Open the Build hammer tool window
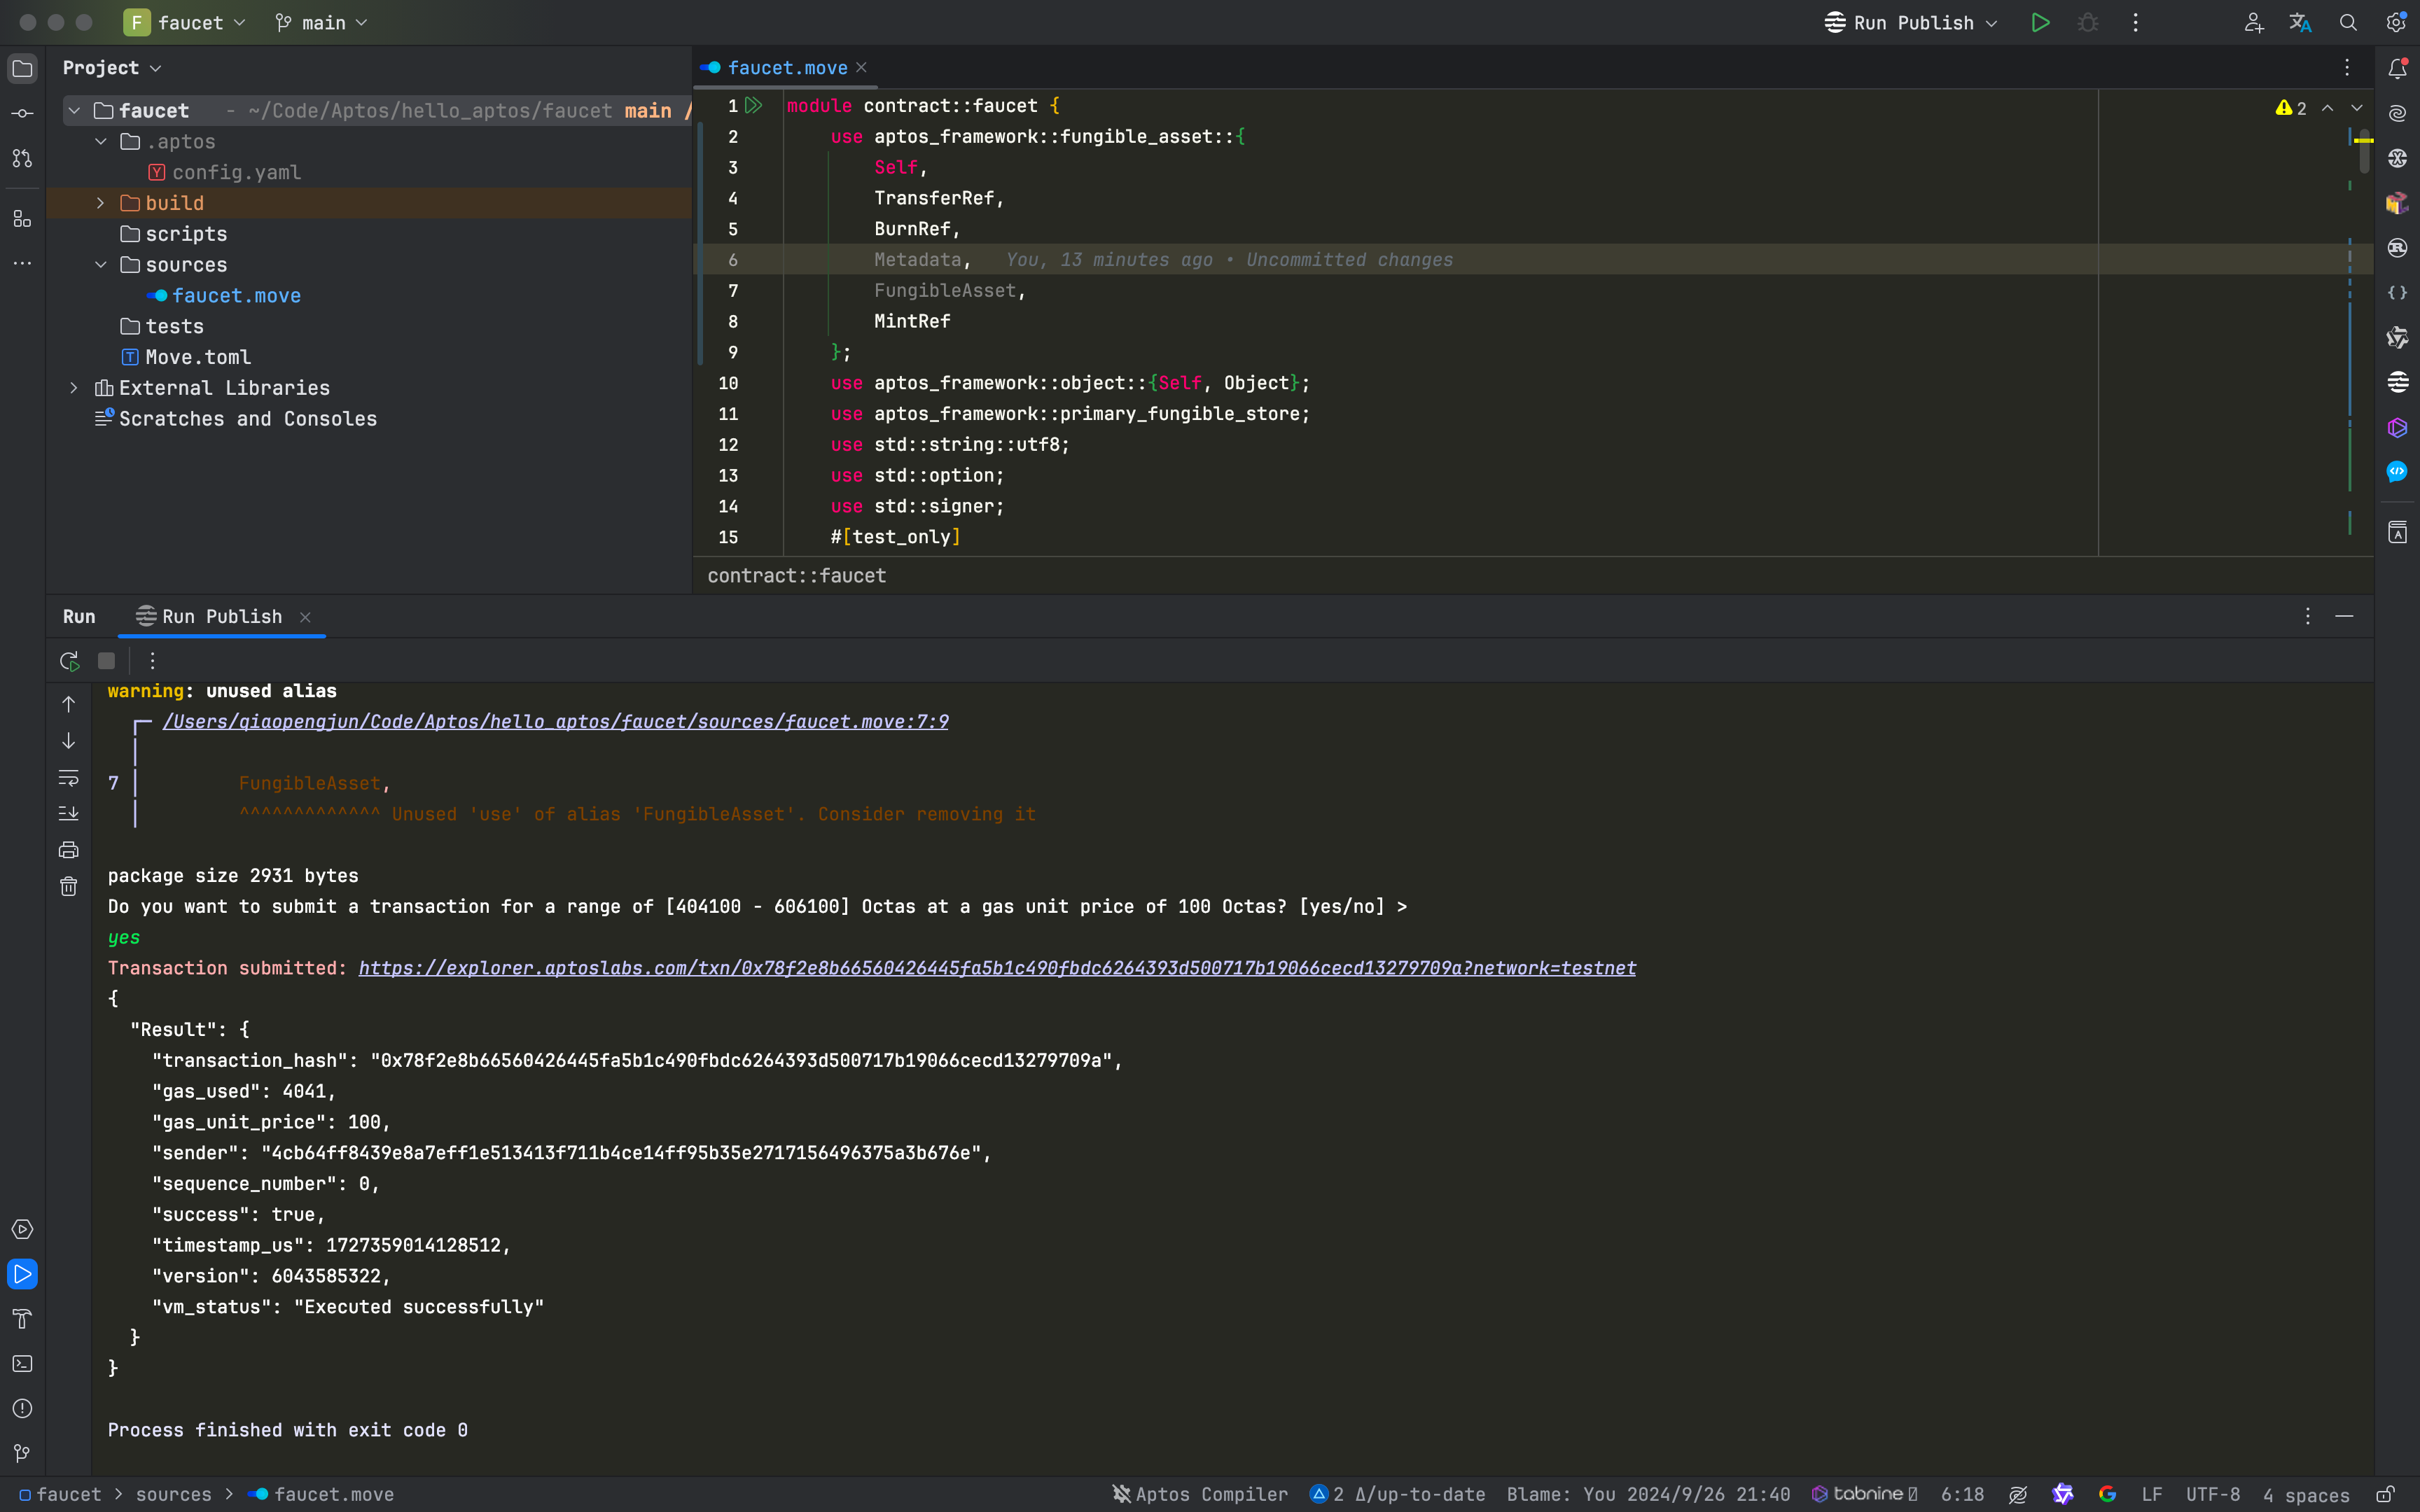 coord(22,1320)
